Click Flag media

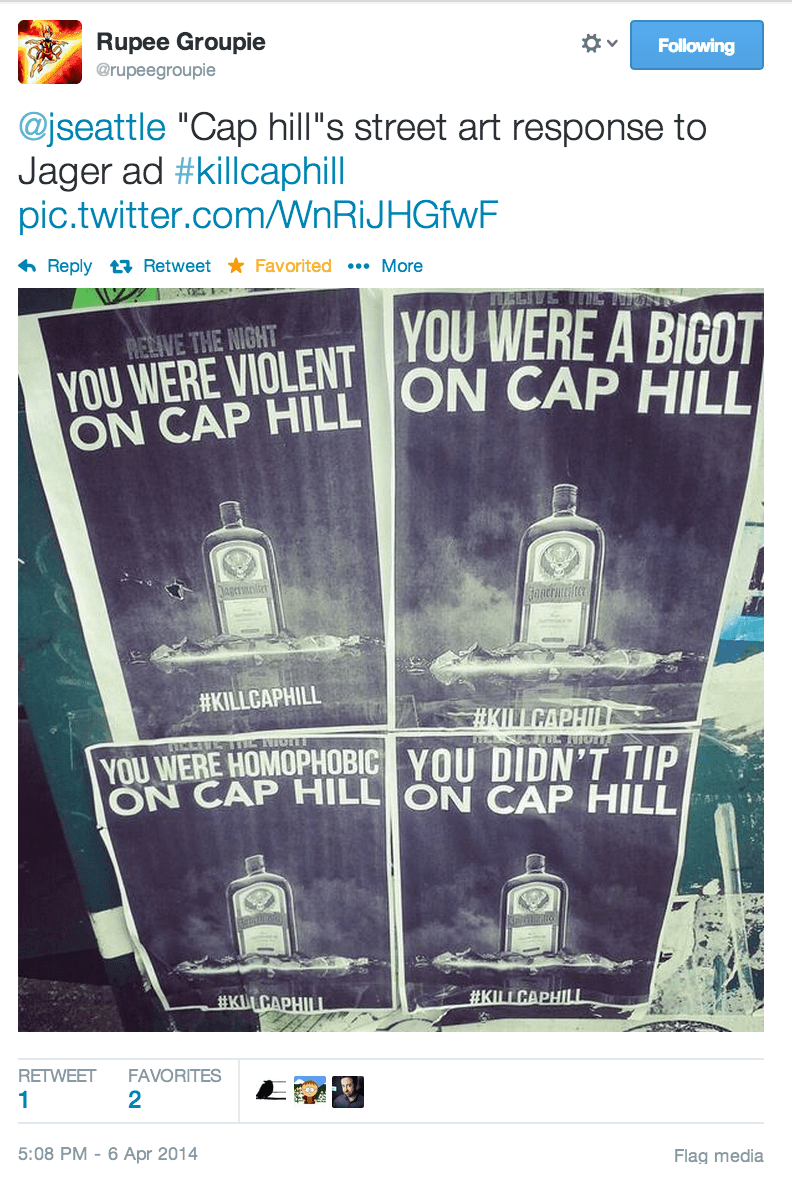tap(718, 1155)
